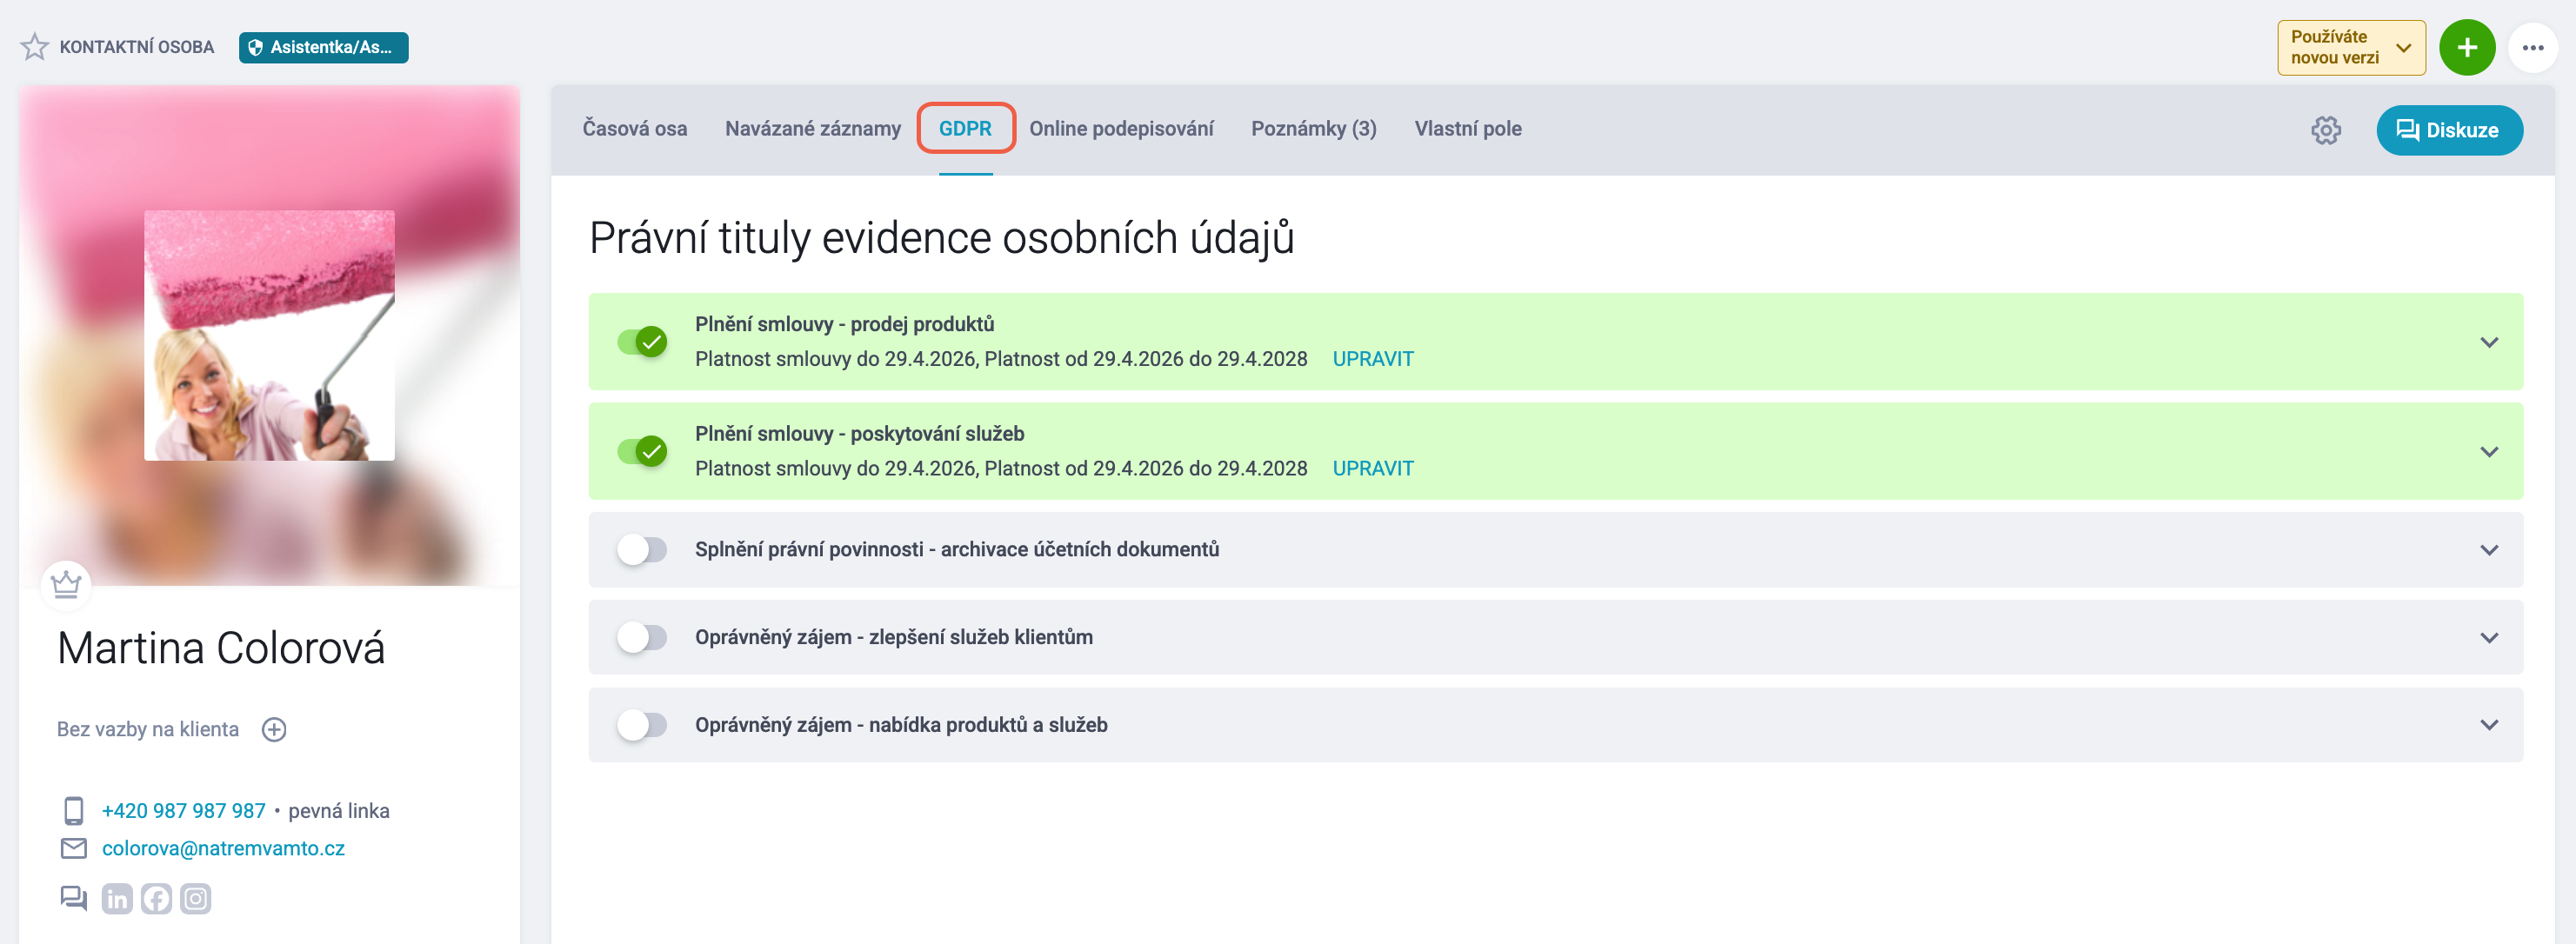2576x944 pixels.
Task: Enable archivace účetních dokumentů toggle
Action: (x=642, y=550)
